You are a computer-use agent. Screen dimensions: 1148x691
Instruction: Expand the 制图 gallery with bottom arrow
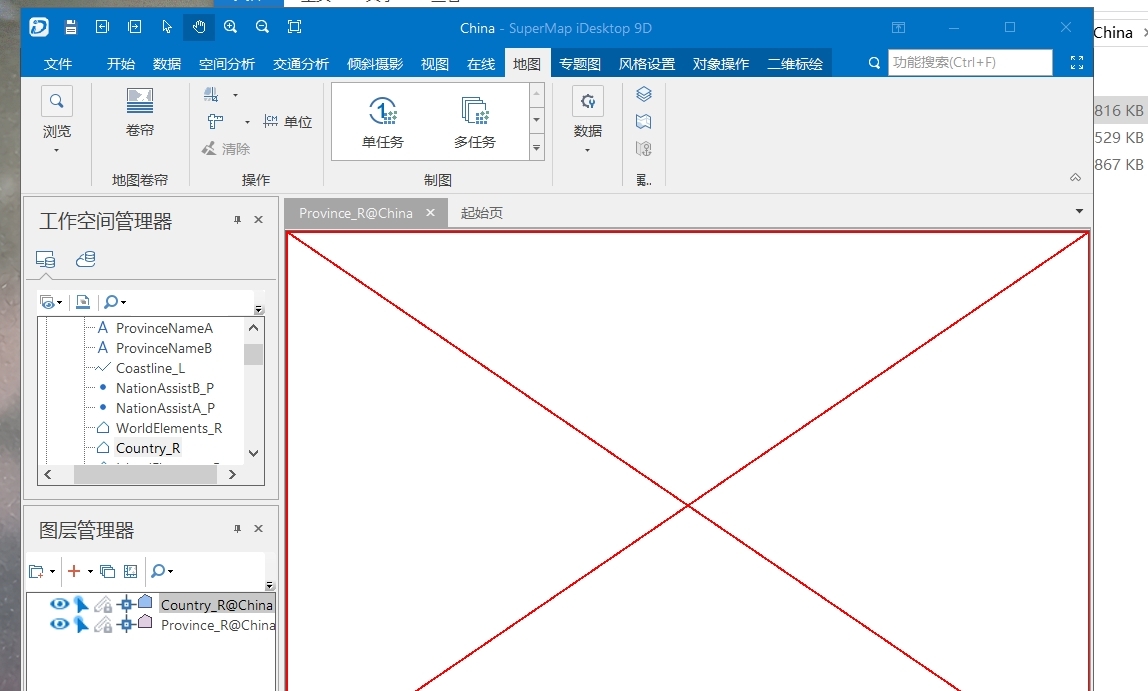pyautogui.click(x=537, y=148)
